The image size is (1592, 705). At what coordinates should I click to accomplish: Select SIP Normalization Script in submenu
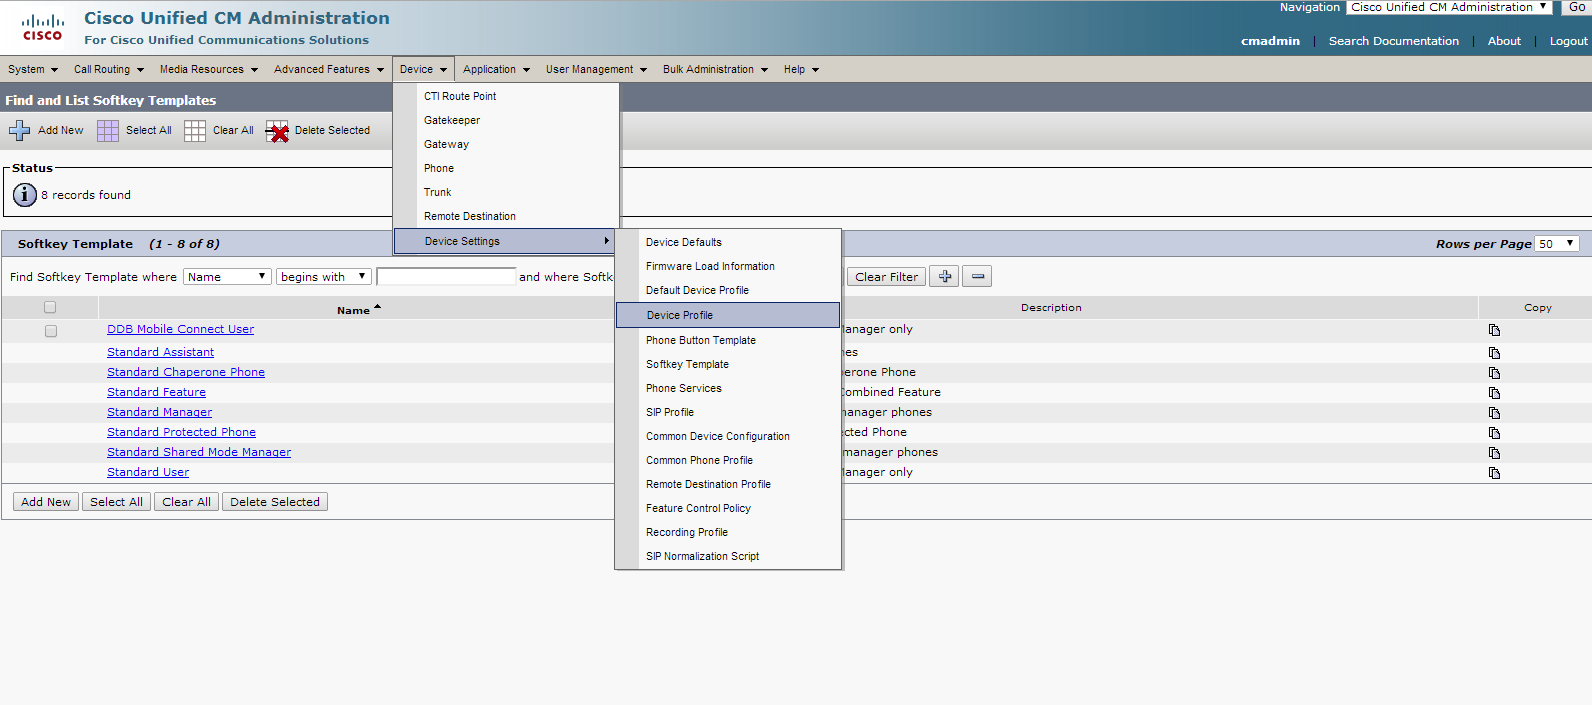[702, 556]
